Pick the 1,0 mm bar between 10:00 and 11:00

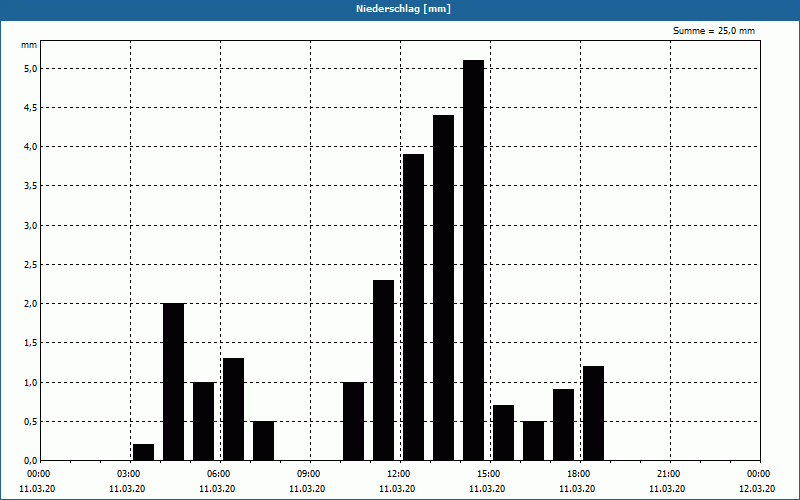[354, 421]
